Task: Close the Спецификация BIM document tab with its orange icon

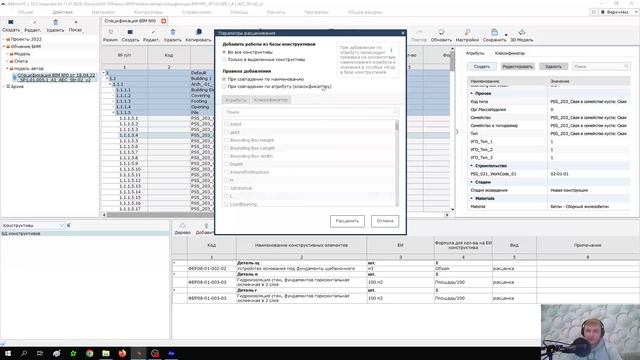Action: [164, 21]
